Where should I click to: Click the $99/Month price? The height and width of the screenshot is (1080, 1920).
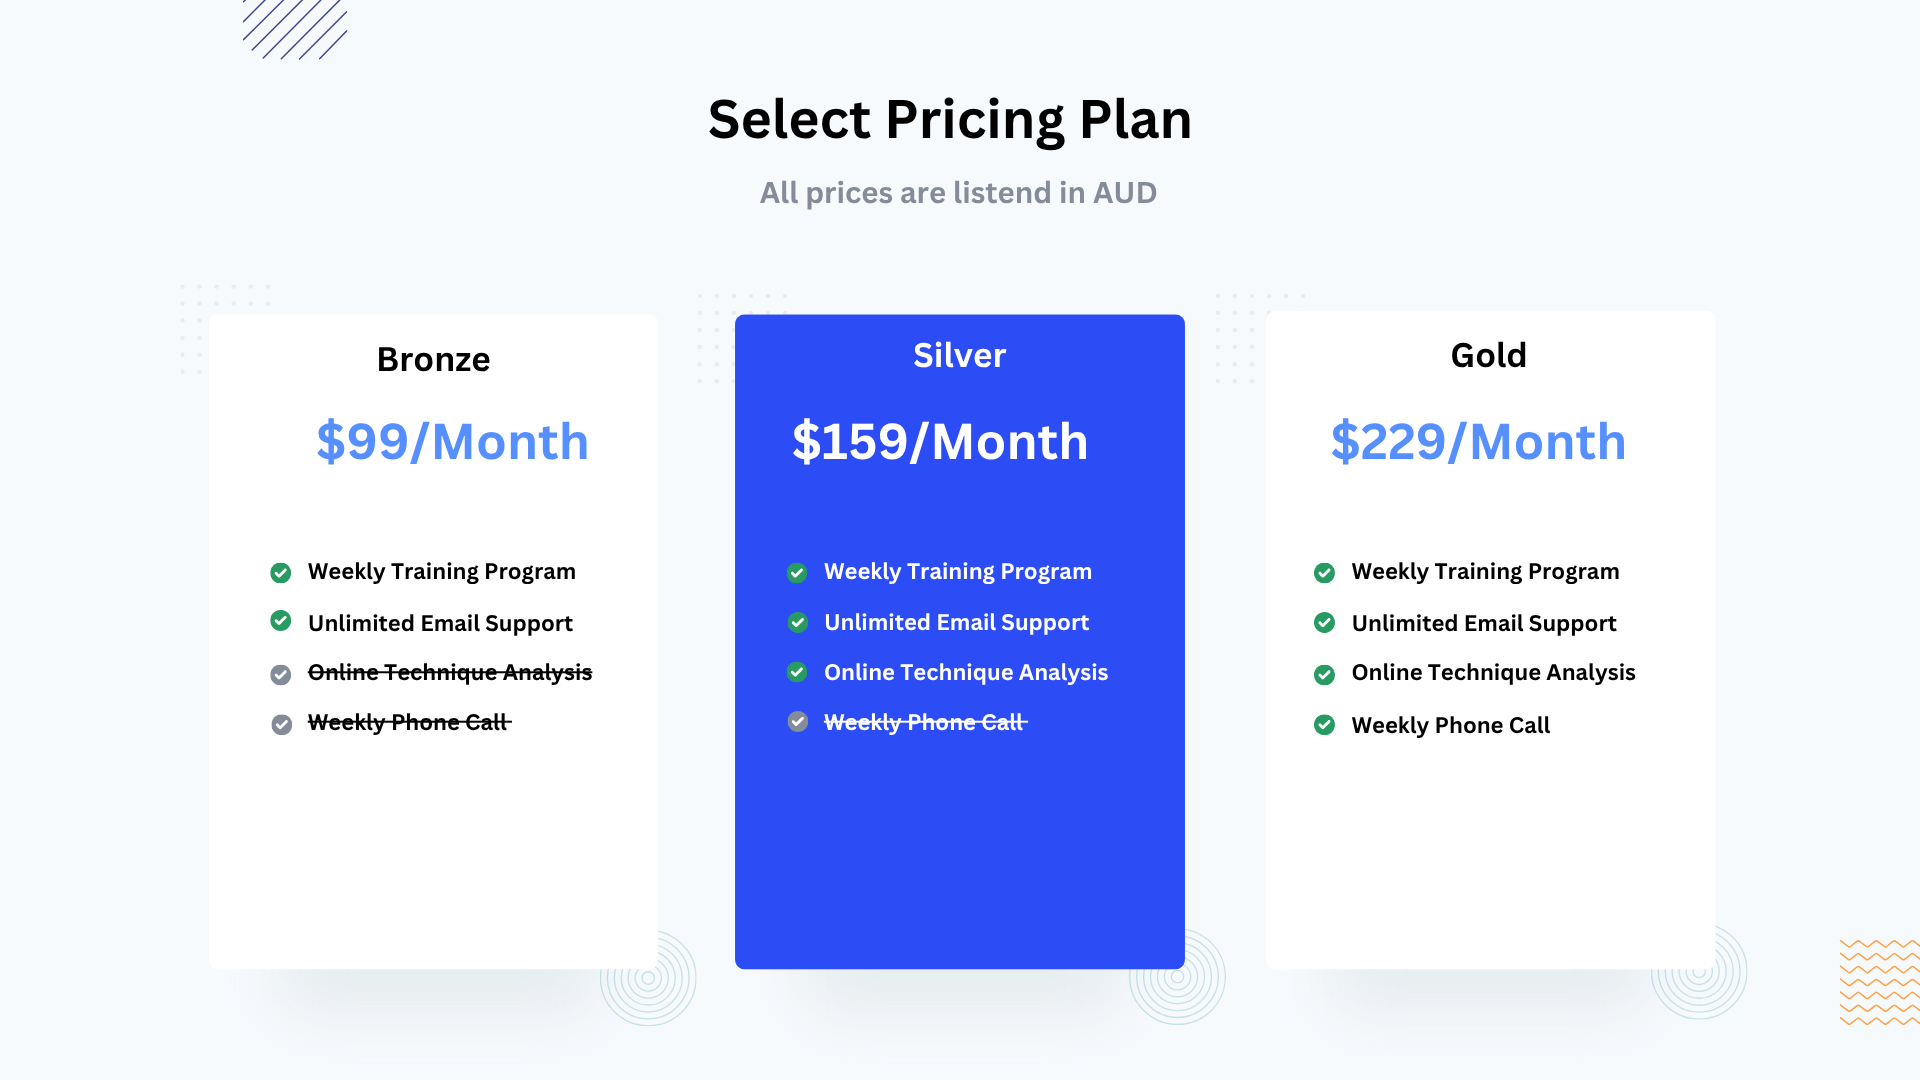point(452,441)
